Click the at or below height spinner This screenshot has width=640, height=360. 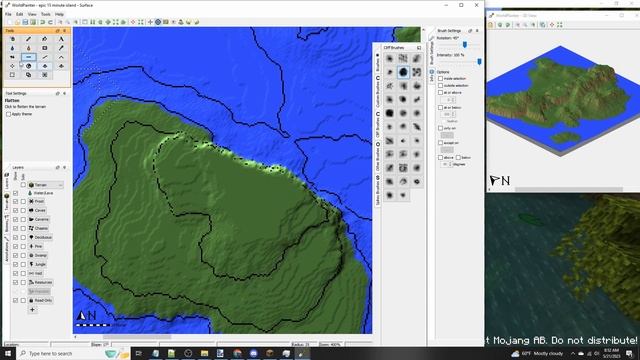tap(448, 115)
